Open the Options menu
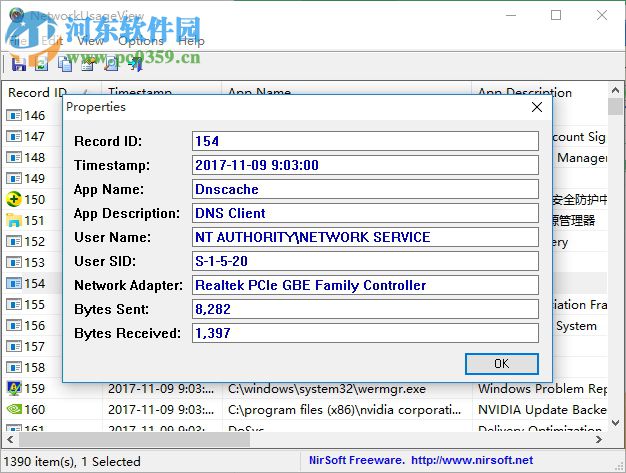 tap(141, 41)
